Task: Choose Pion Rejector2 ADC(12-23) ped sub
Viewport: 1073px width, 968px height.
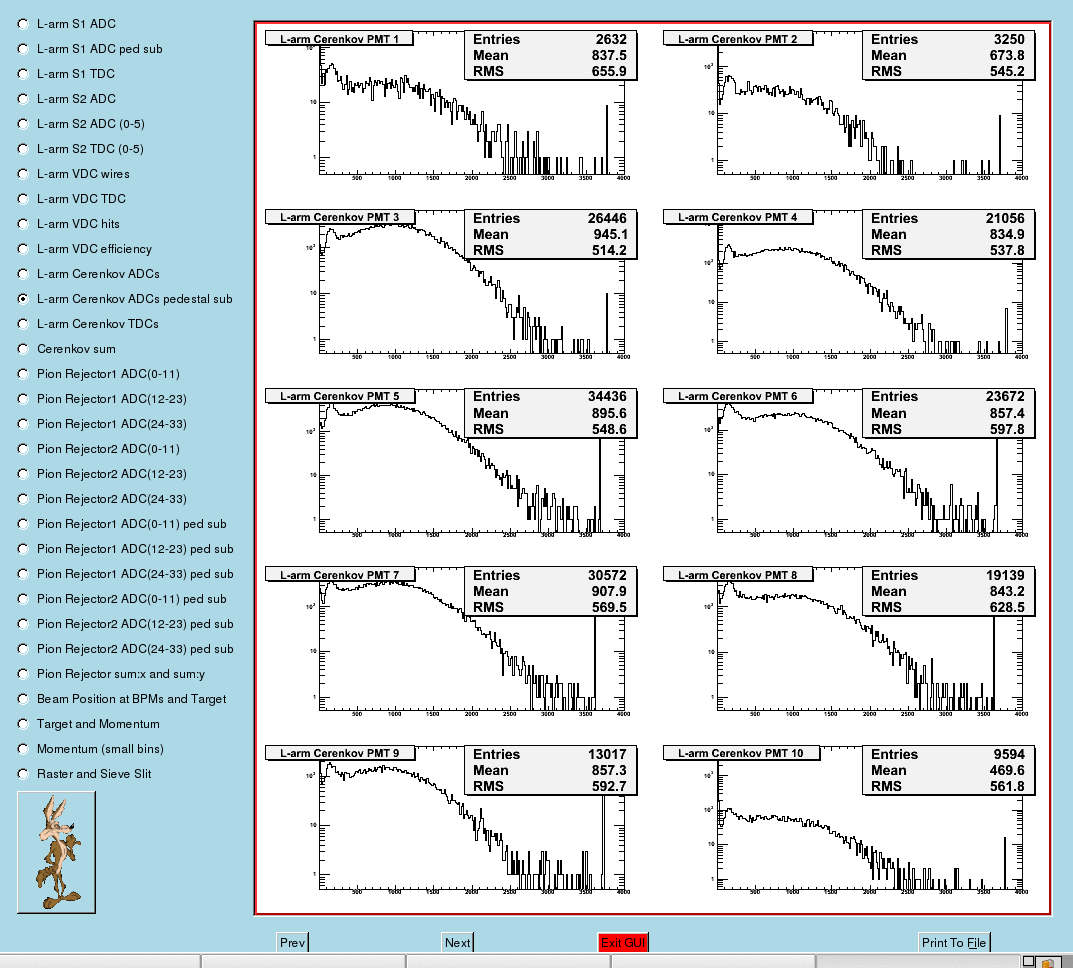Action: pyautogui.click(x=23, y=624)
